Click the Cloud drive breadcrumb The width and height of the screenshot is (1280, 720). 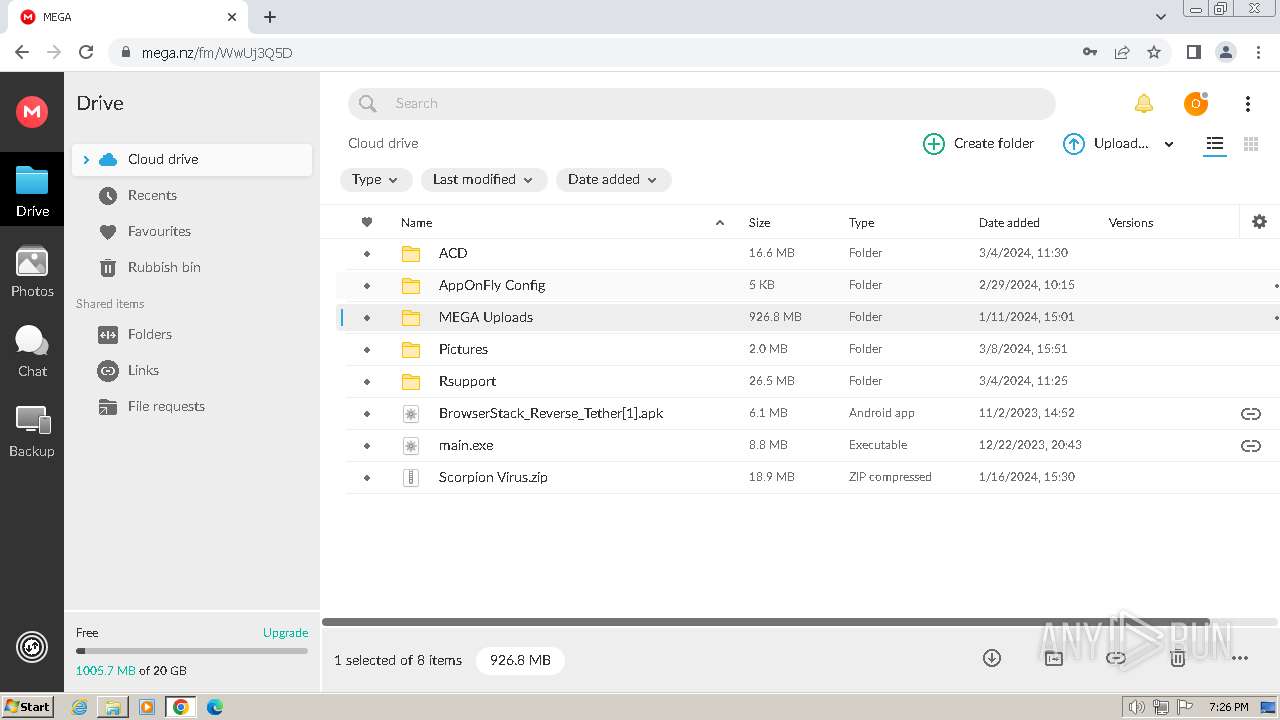pos(383,144)
